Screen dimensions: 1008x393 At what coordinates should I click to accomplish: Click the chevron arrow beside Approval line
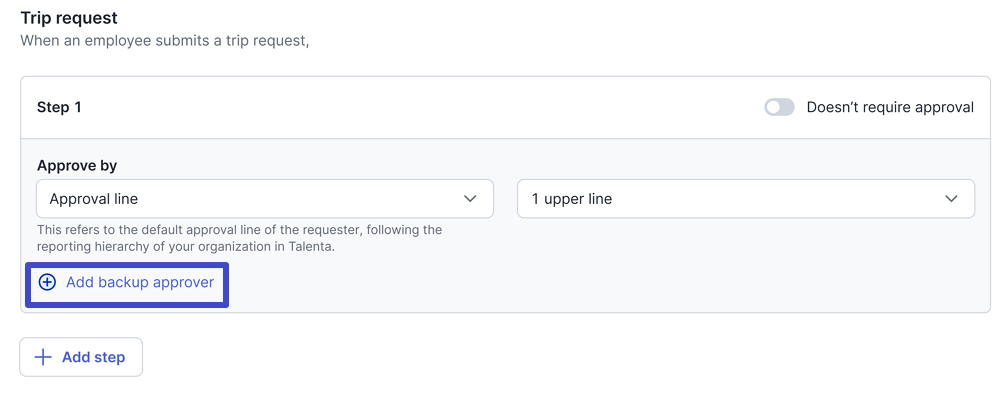click(471, 199)
